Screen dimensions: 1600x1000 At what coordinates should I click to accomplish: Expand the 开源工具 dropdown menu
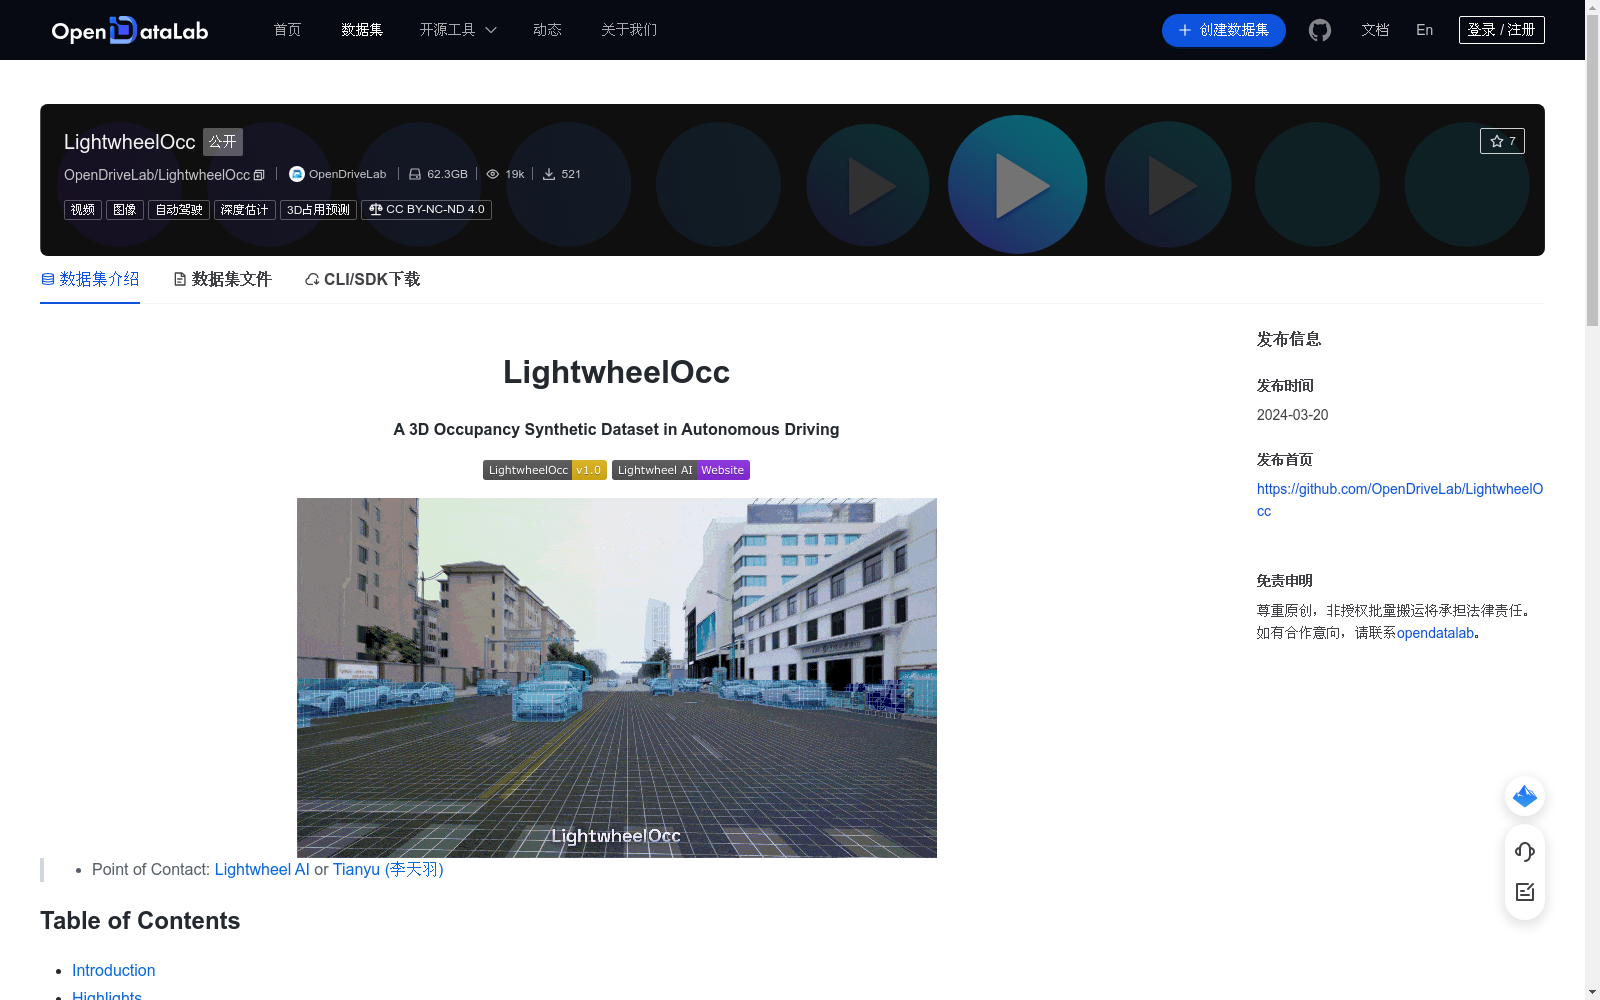(x=458, y=30)
